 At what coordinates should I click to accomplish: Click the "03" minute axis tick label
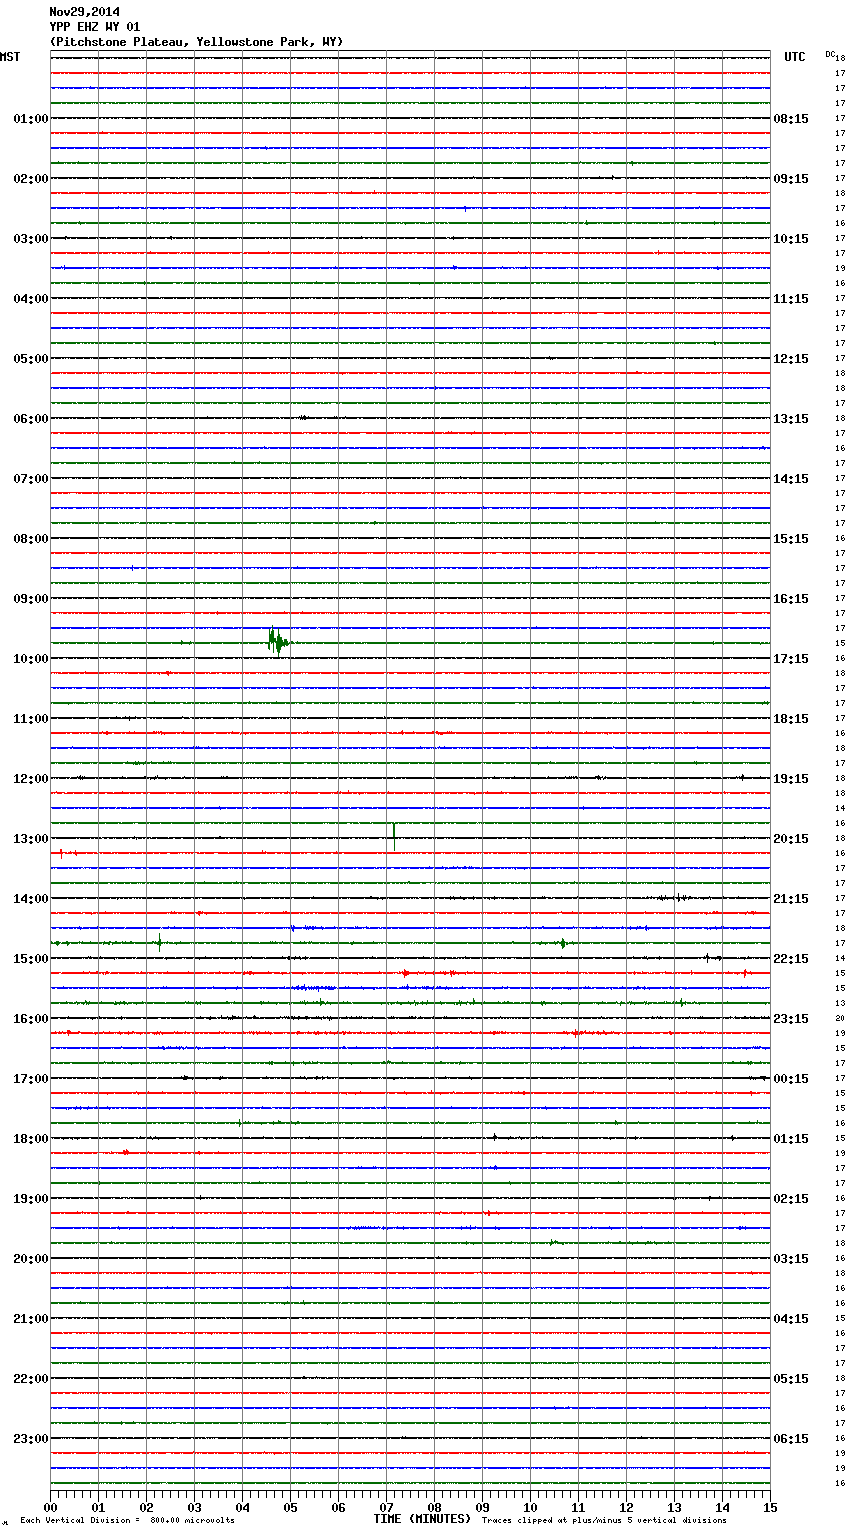pyautogui.click(x=194, y=1507)
